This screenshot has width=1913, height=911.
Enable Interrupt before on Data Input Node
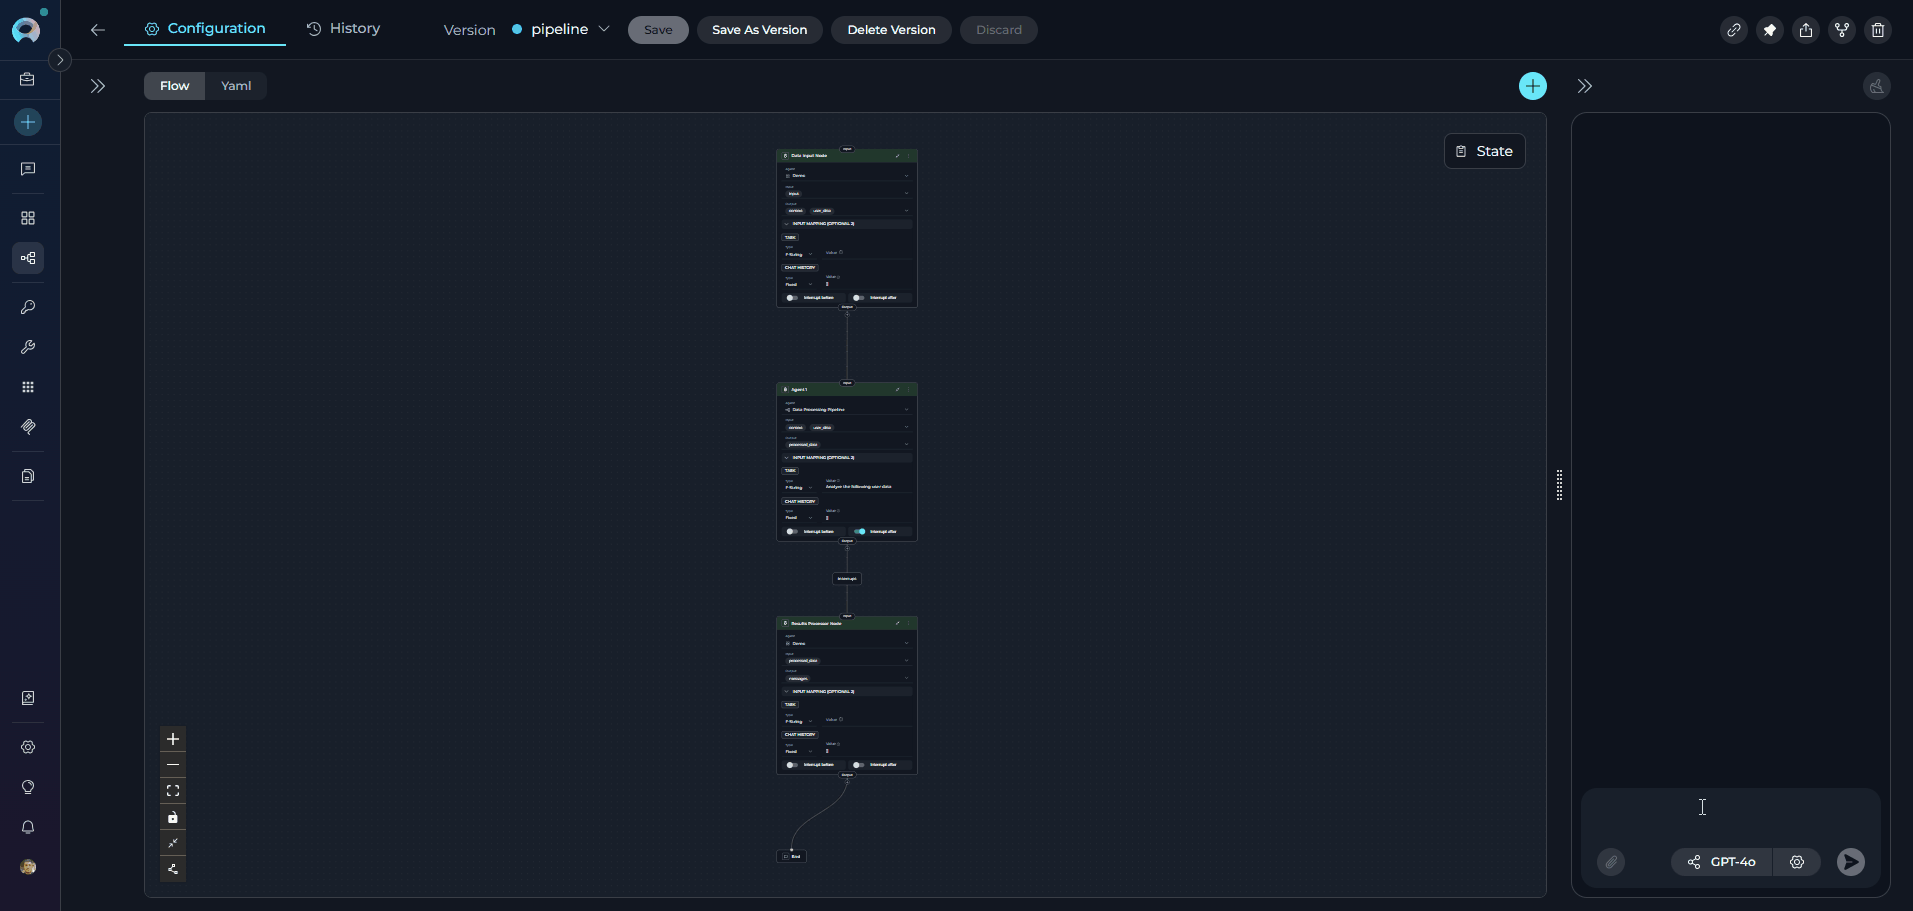click(791, 297)
